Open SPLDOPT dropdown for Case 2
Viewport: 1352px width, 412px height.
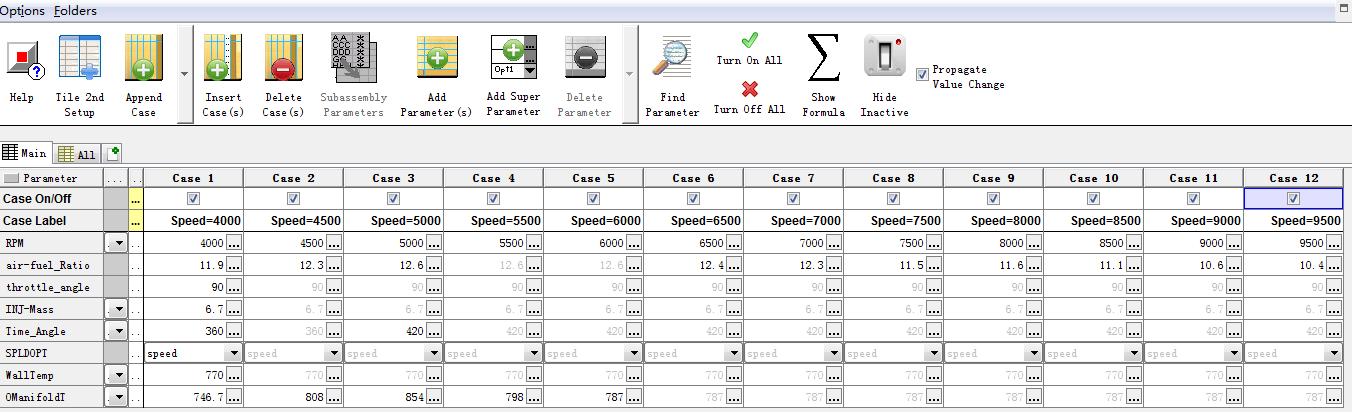click(333, 353)
